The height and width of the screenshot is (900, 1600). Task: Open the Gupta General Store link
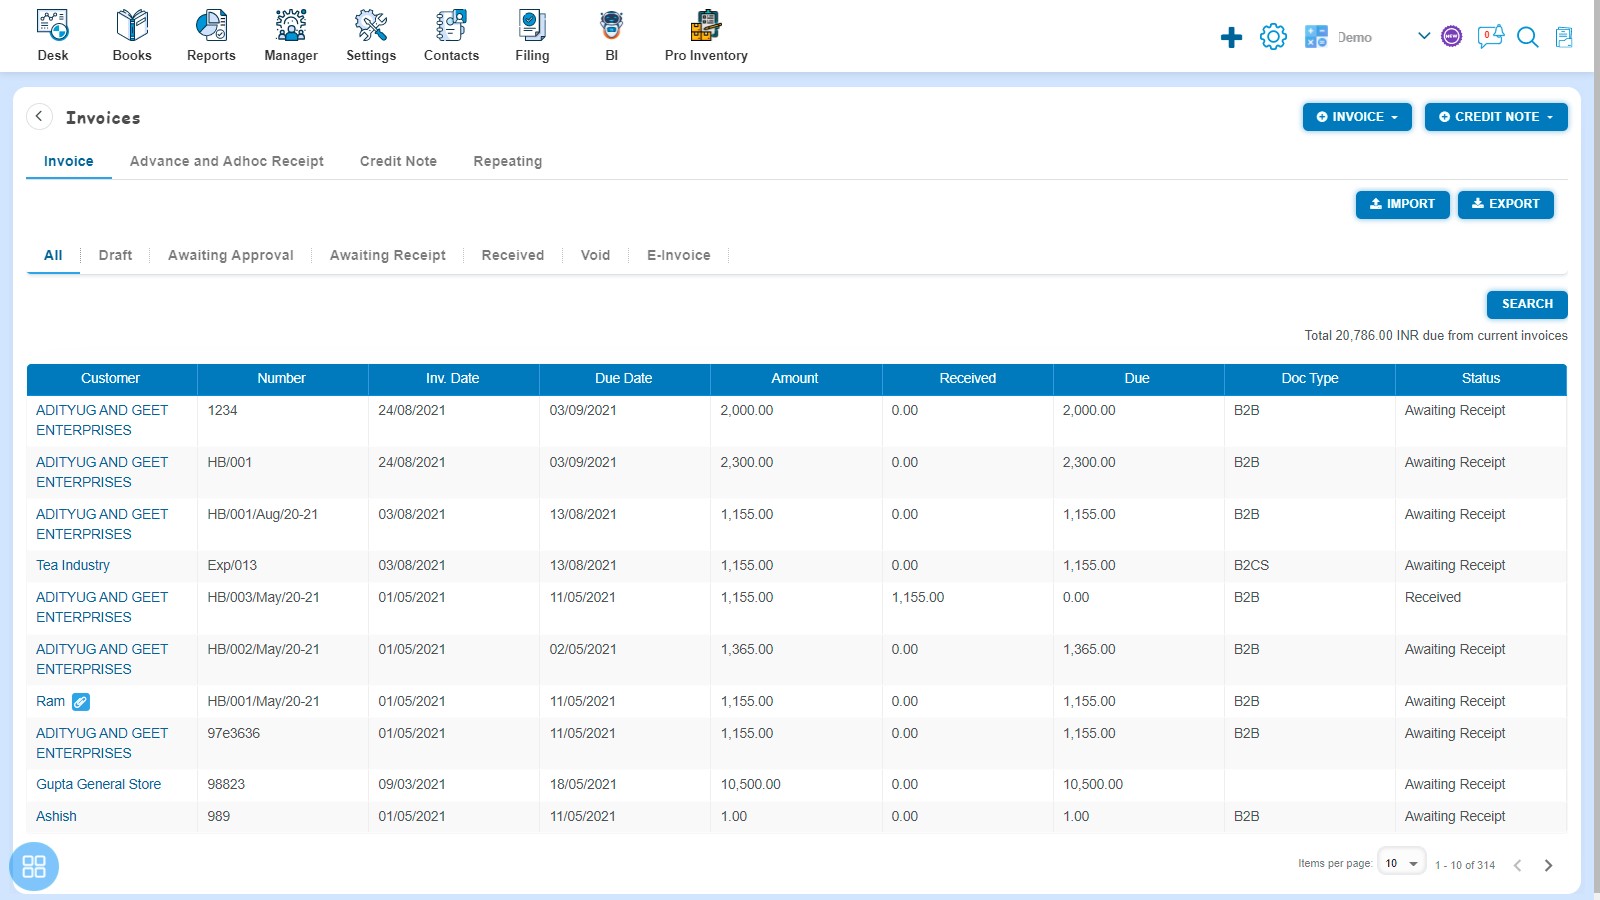click(98, 784)
